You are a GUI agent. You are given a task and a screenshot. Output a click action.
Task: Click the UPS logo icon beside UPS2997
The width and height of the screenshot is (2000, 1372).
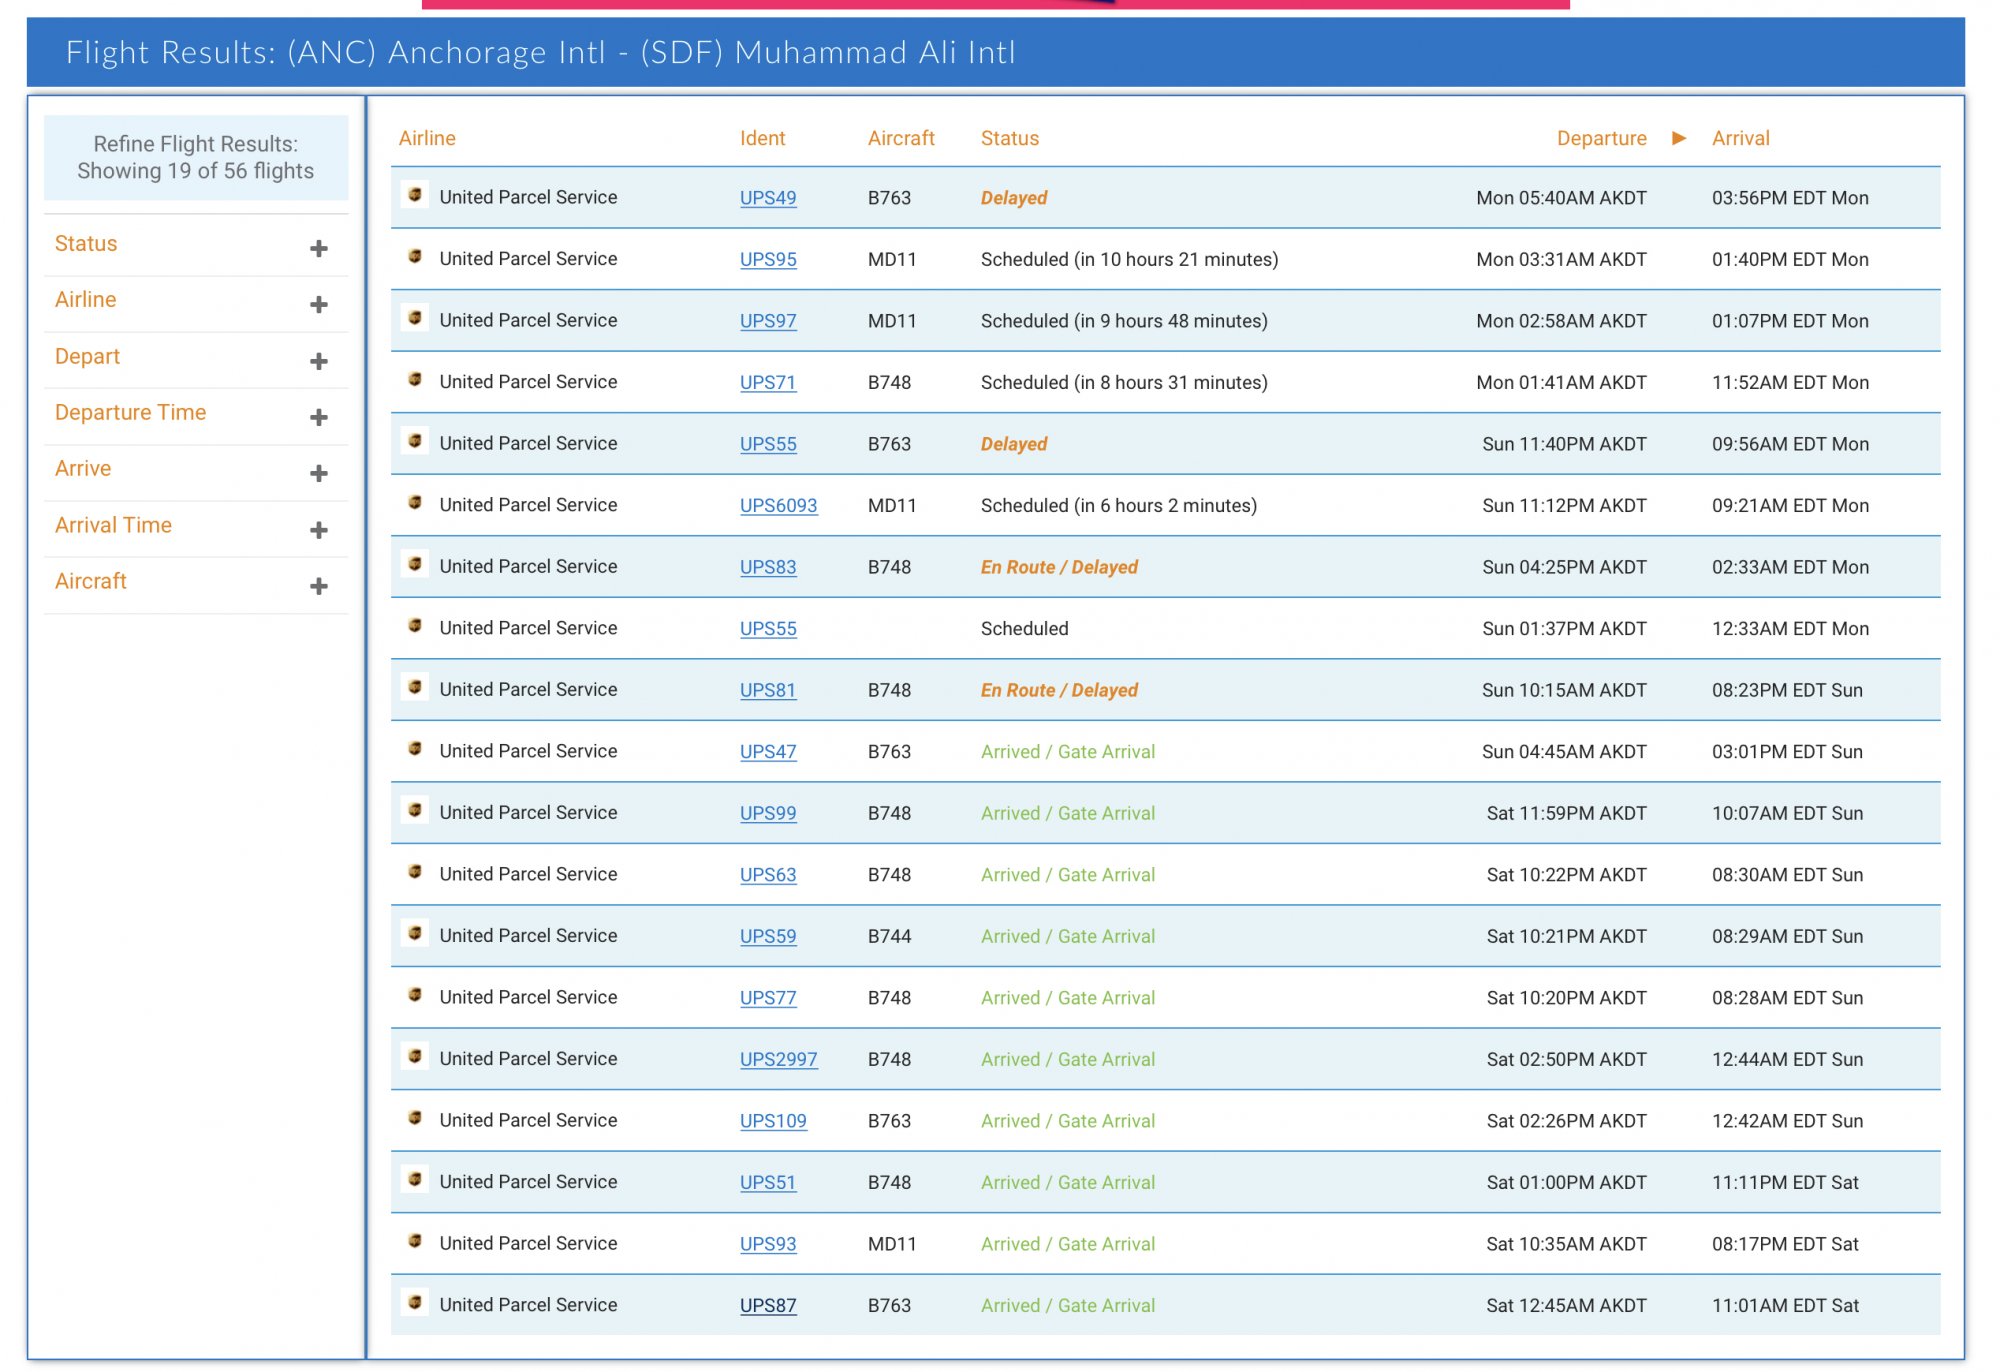[x=415, y=1056]
